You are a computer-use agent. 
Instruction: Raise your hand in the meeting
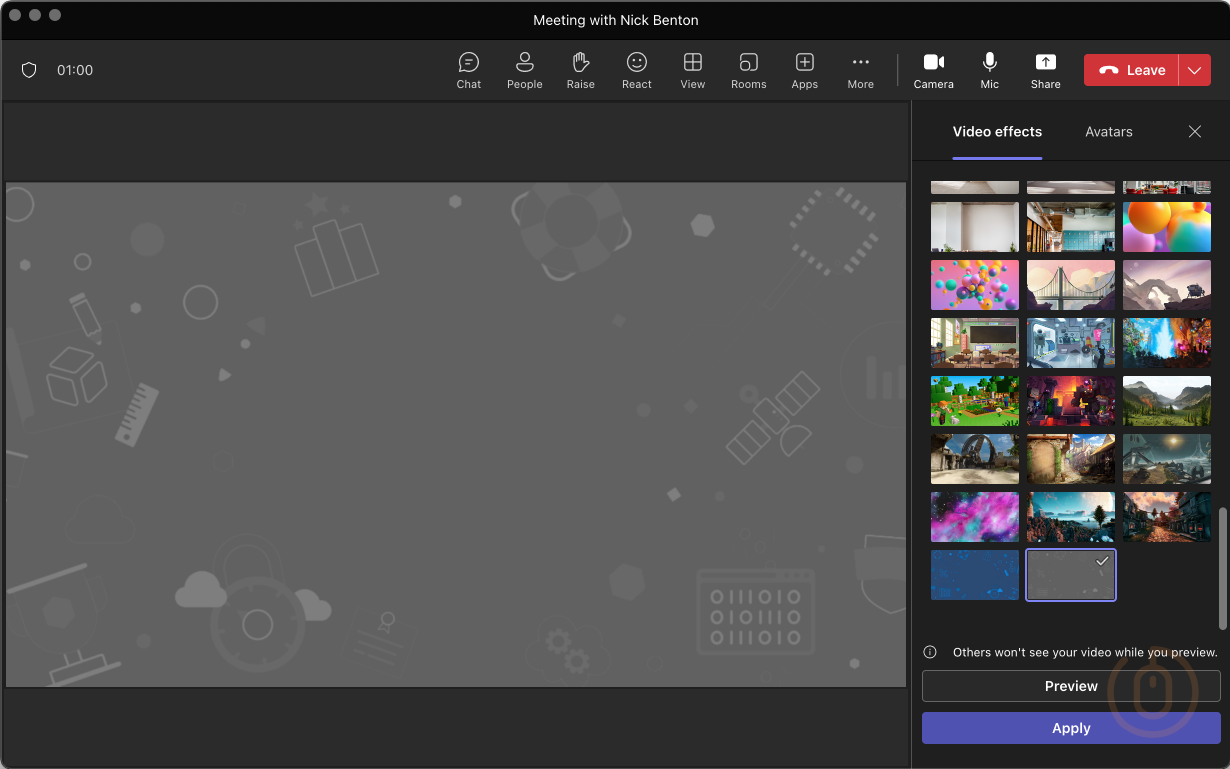580,70
